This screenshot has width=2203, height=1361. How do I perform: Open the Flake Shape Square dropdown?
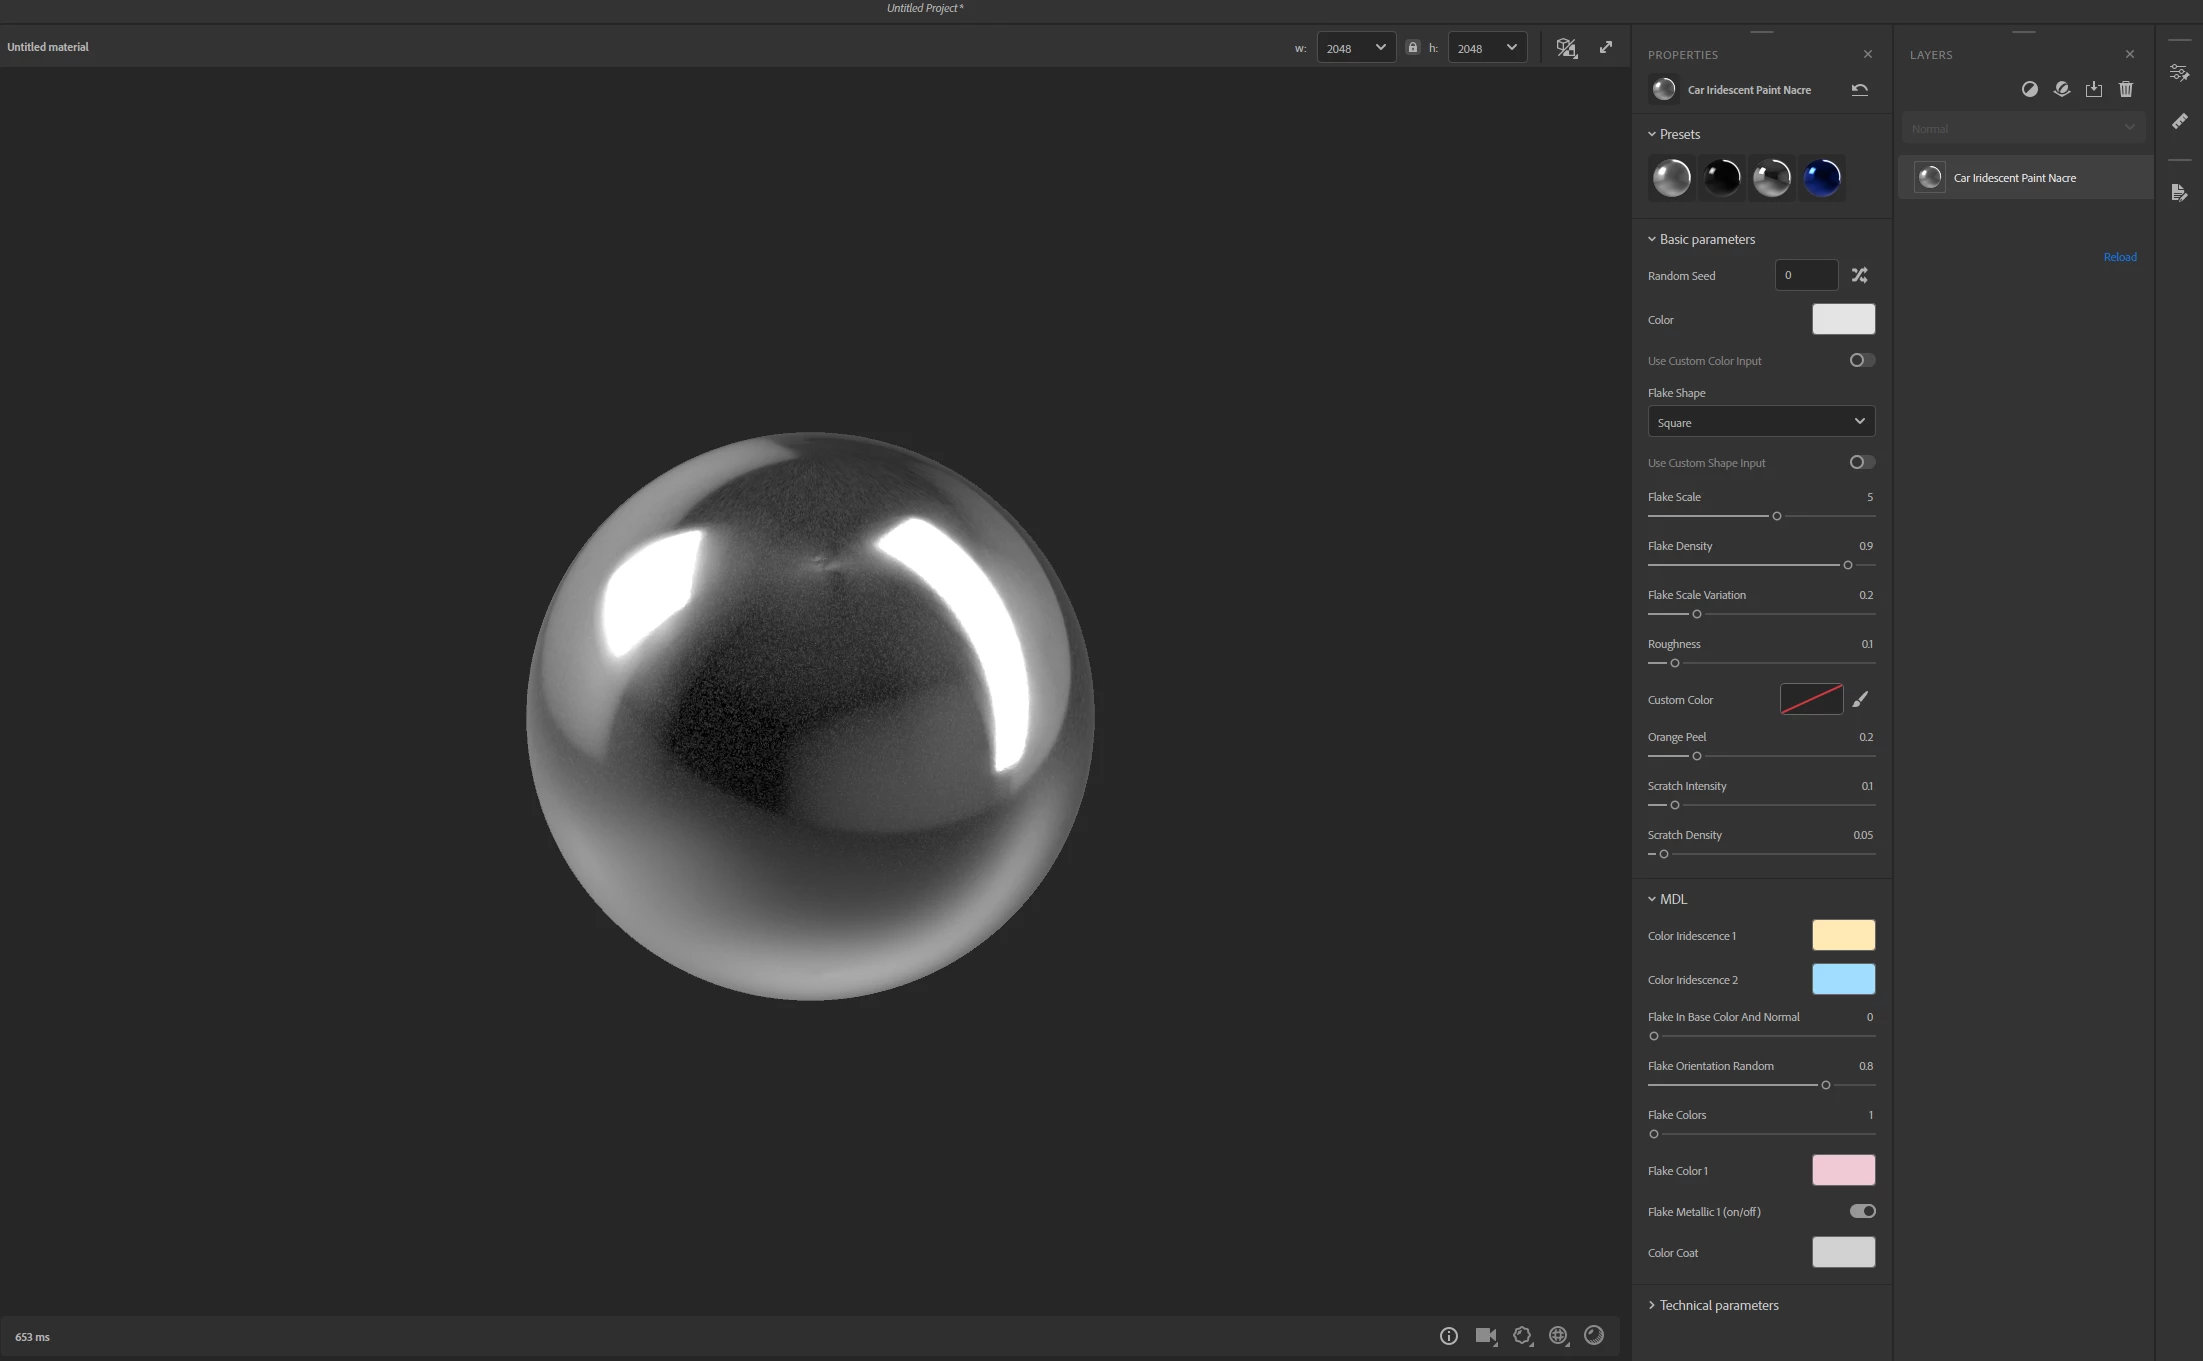click(1760, 422)
